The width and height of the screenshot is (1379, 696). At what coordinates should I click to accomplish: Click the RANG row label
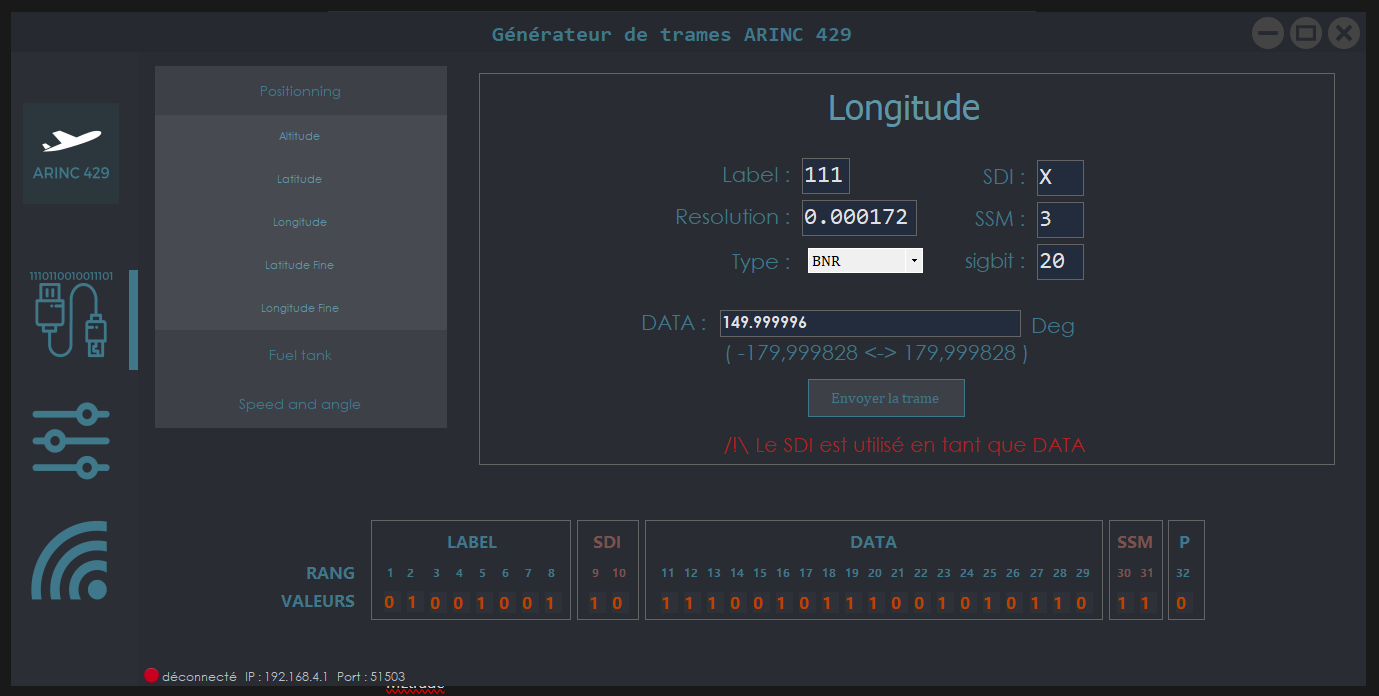[330, 573]
